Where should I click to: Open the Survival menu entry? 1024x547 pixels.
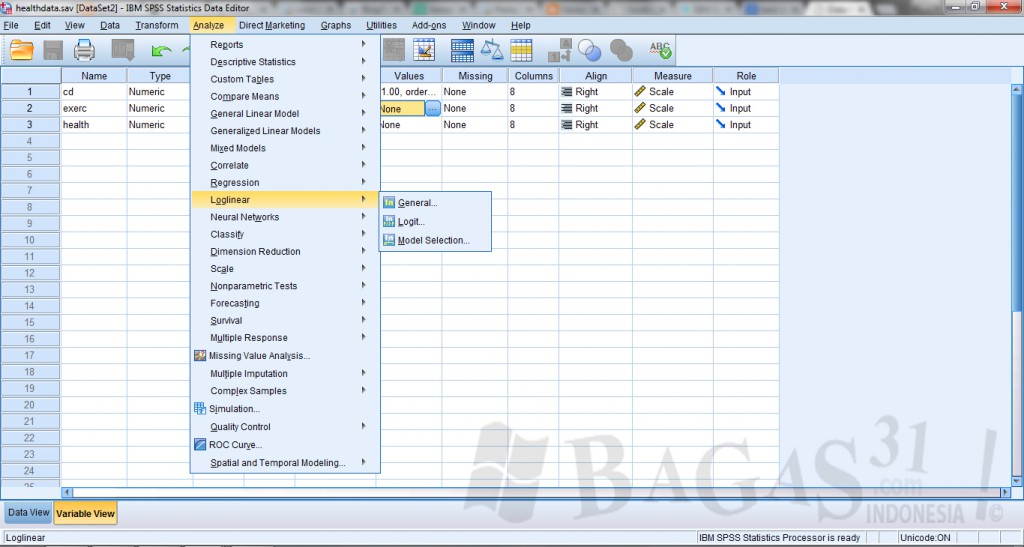285,320
